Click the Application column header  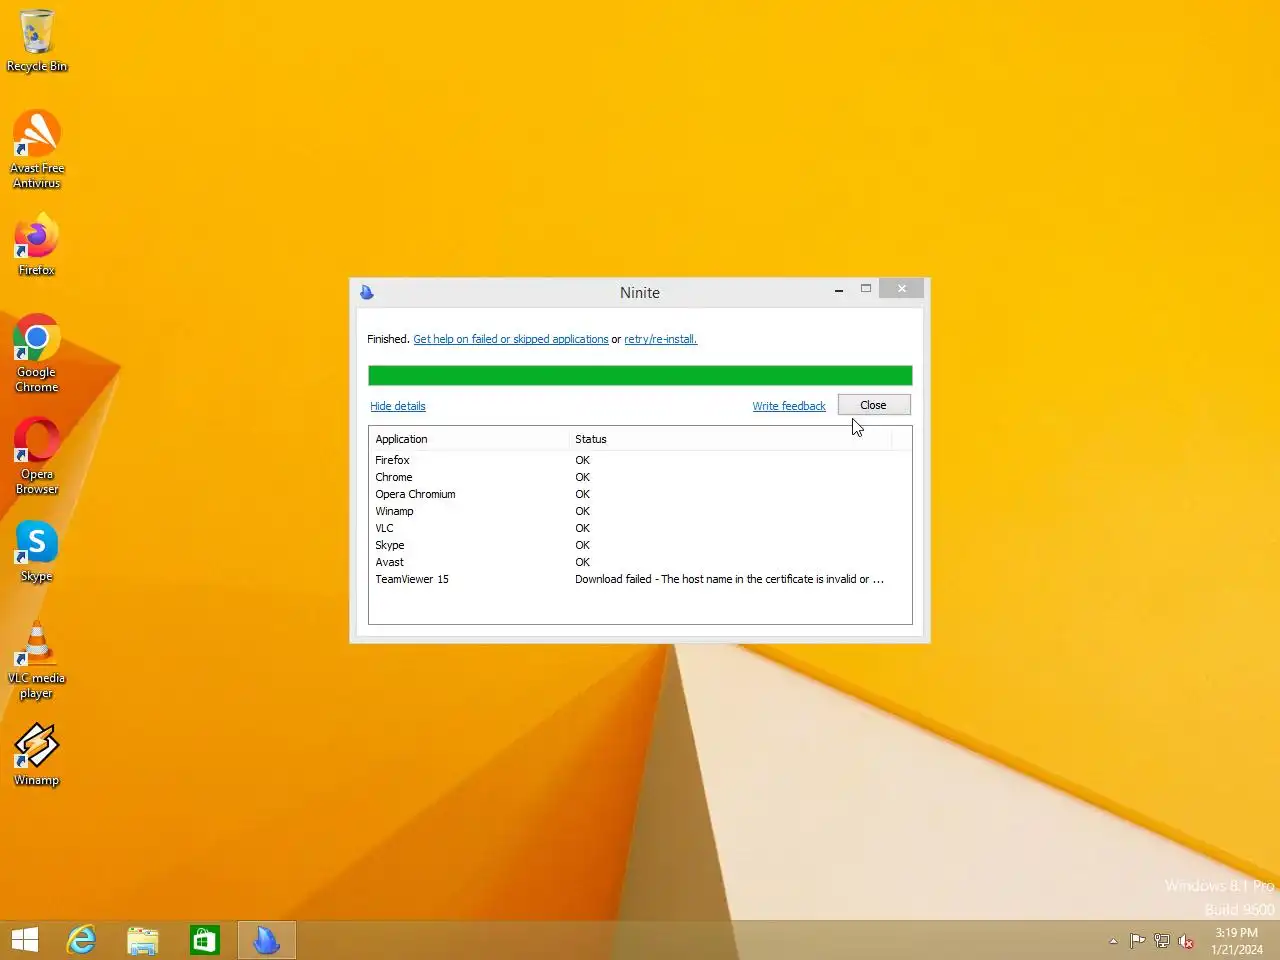[x=469, y=439]
